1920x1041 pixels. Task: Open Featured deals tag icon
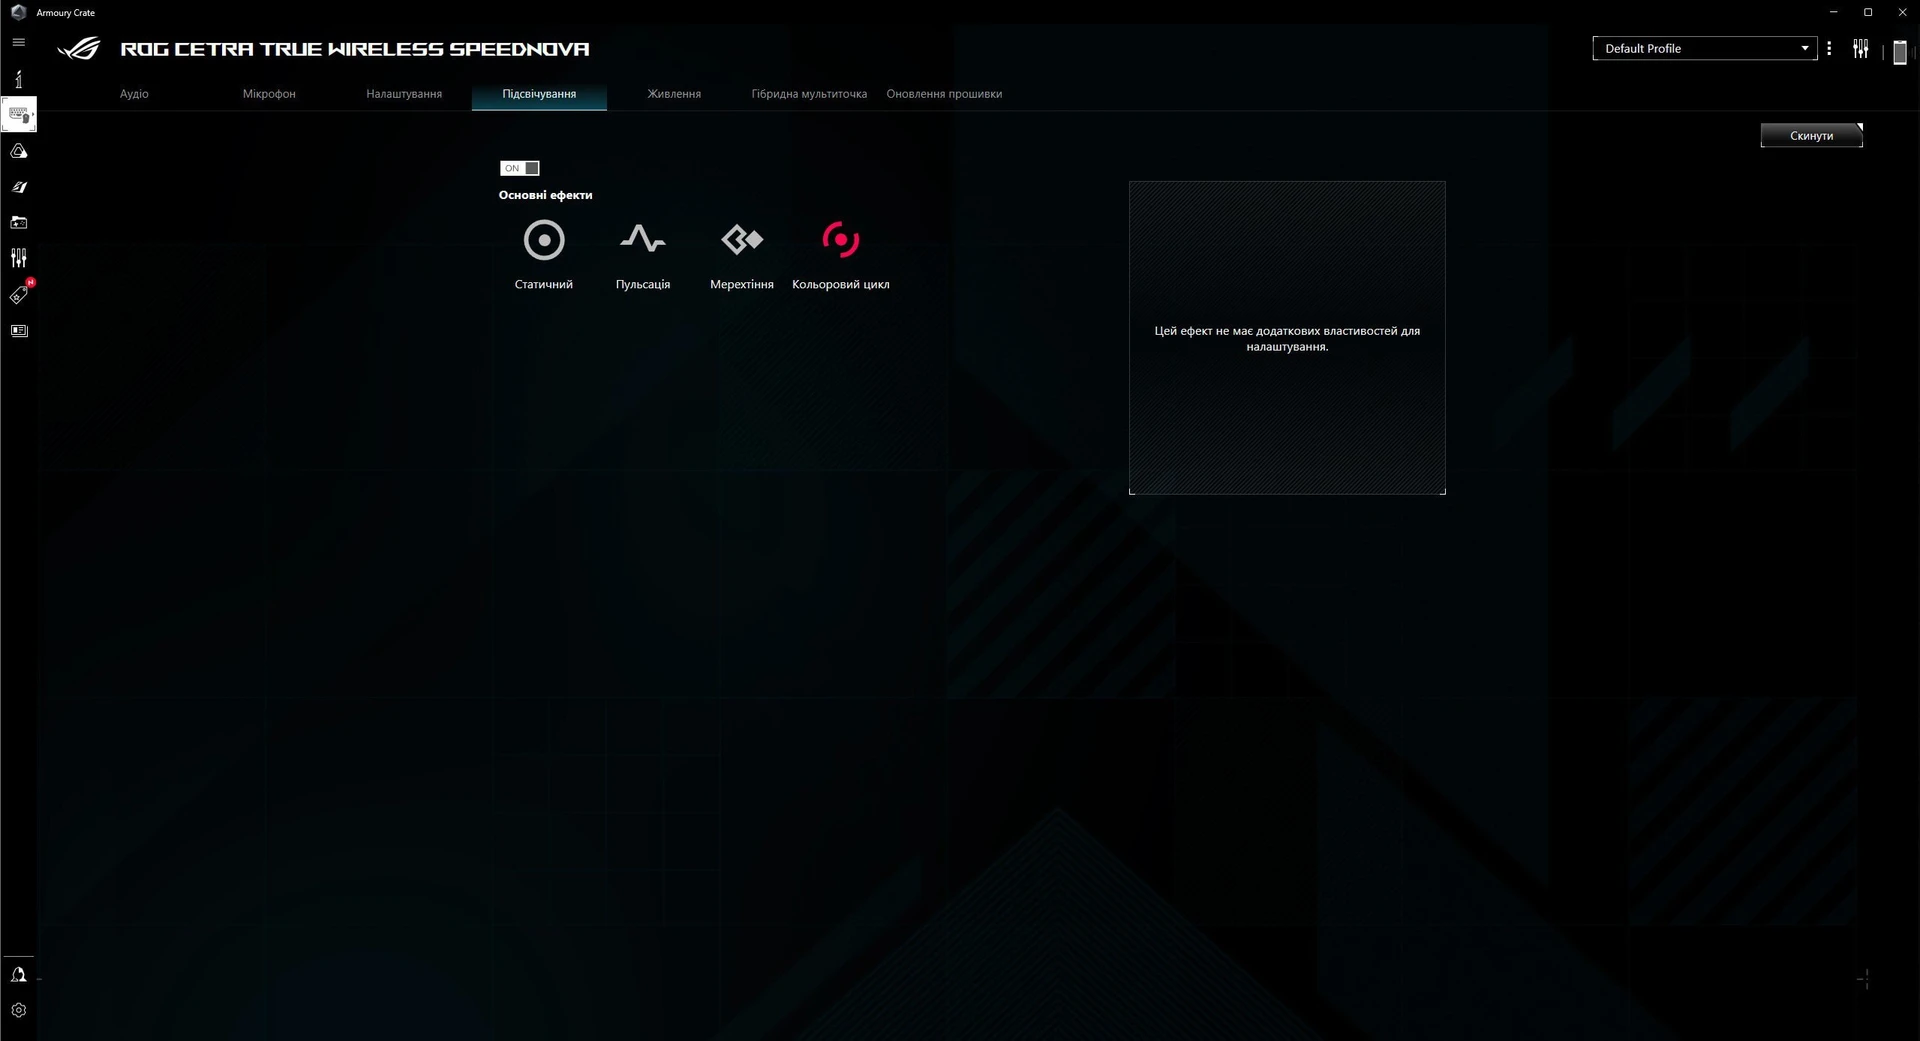(x=19, y=294)
